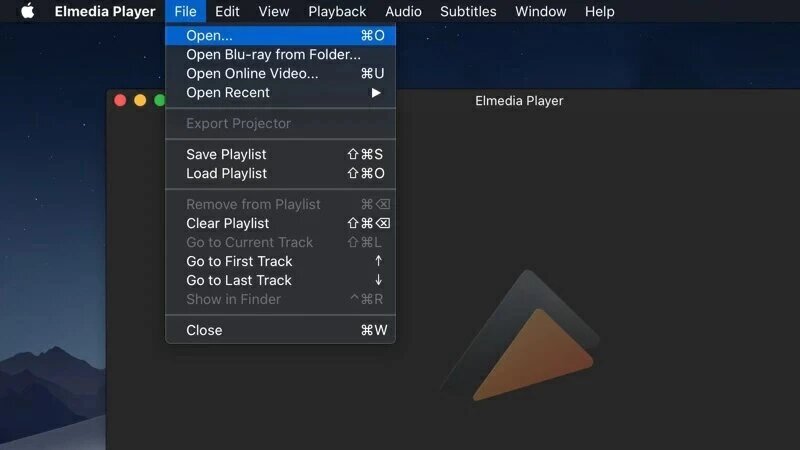The image size is (800, 450).
Task: Open the View menu
Action: click(273, 11)
